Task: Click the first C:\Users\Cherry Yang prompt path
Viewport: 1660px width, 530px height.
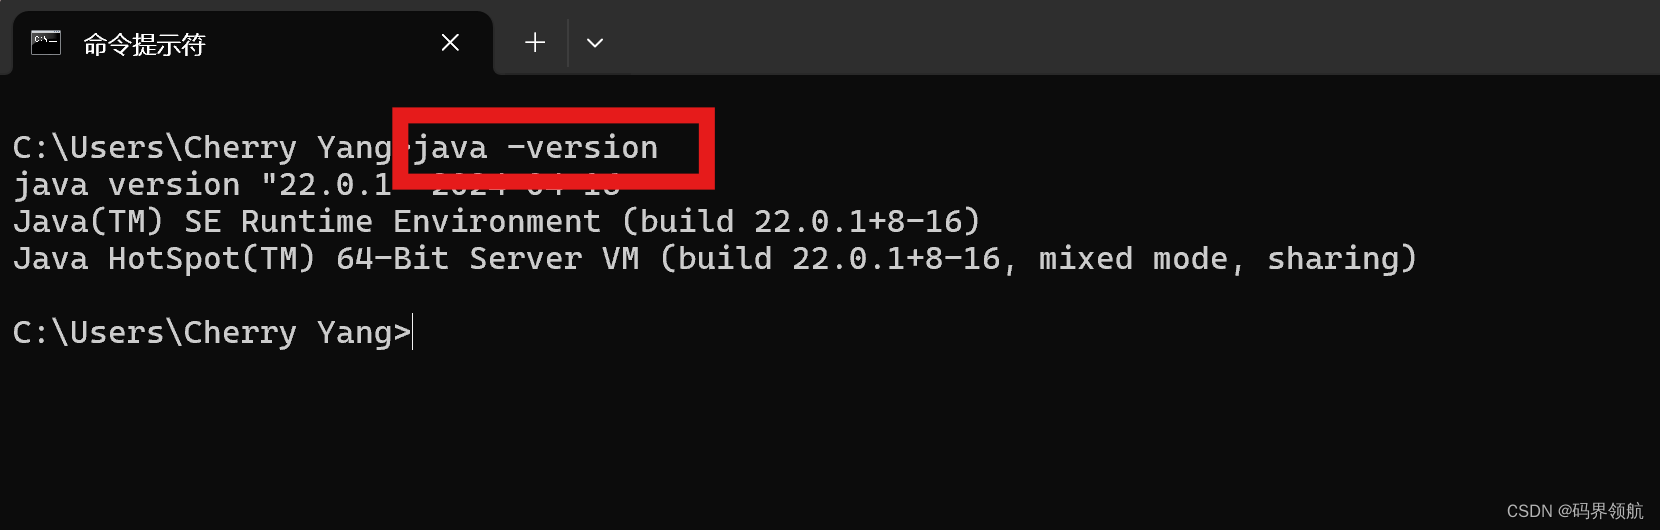Action: [202, 148]
